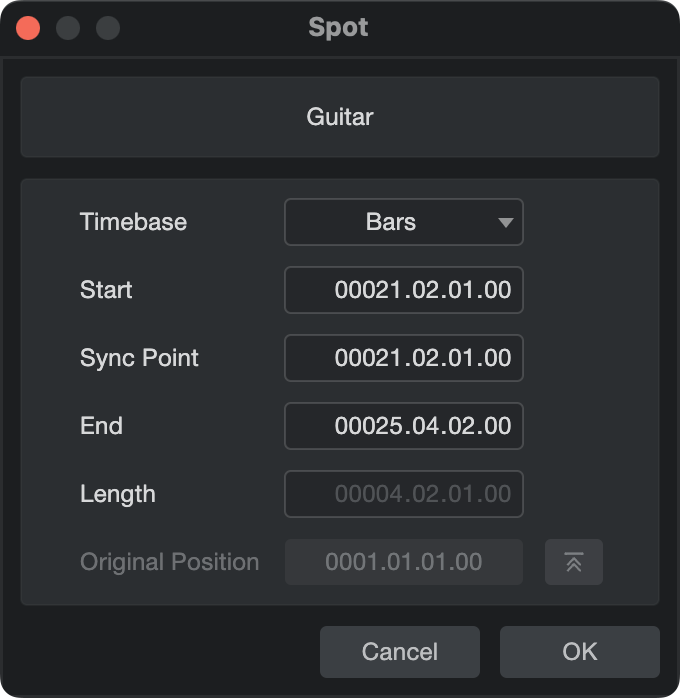Open the Timebase Bars dropdown
This screenshot has width=680, height=698.
coord(404,222)
